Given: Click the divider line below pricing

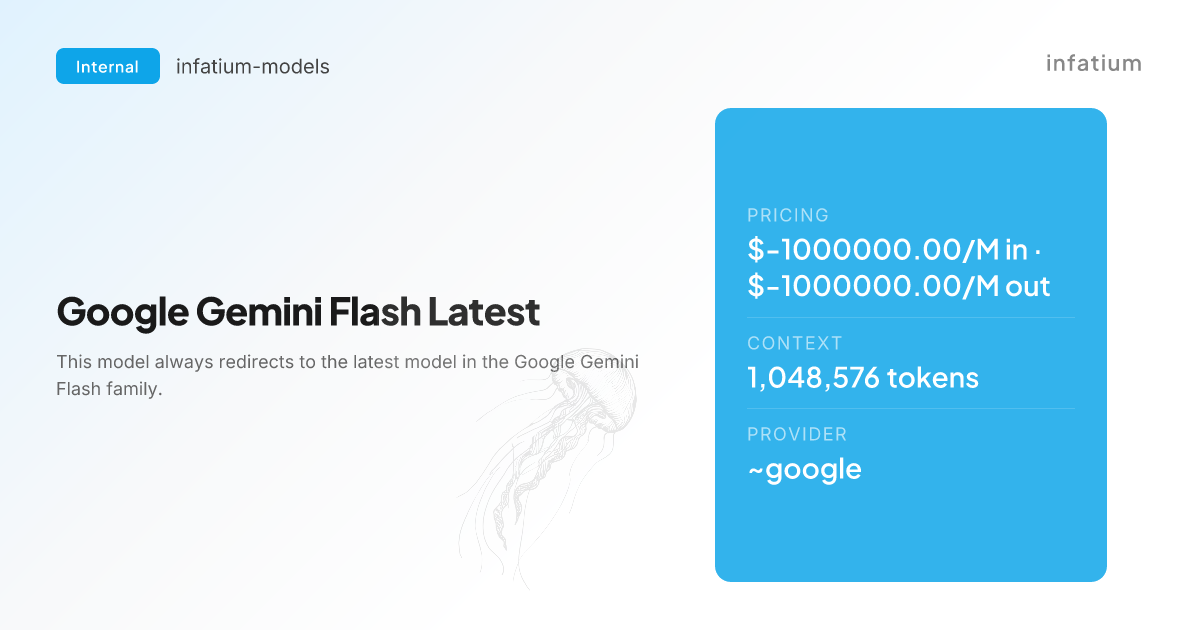Looking at the screenshot, I should [x=911, y=318].
